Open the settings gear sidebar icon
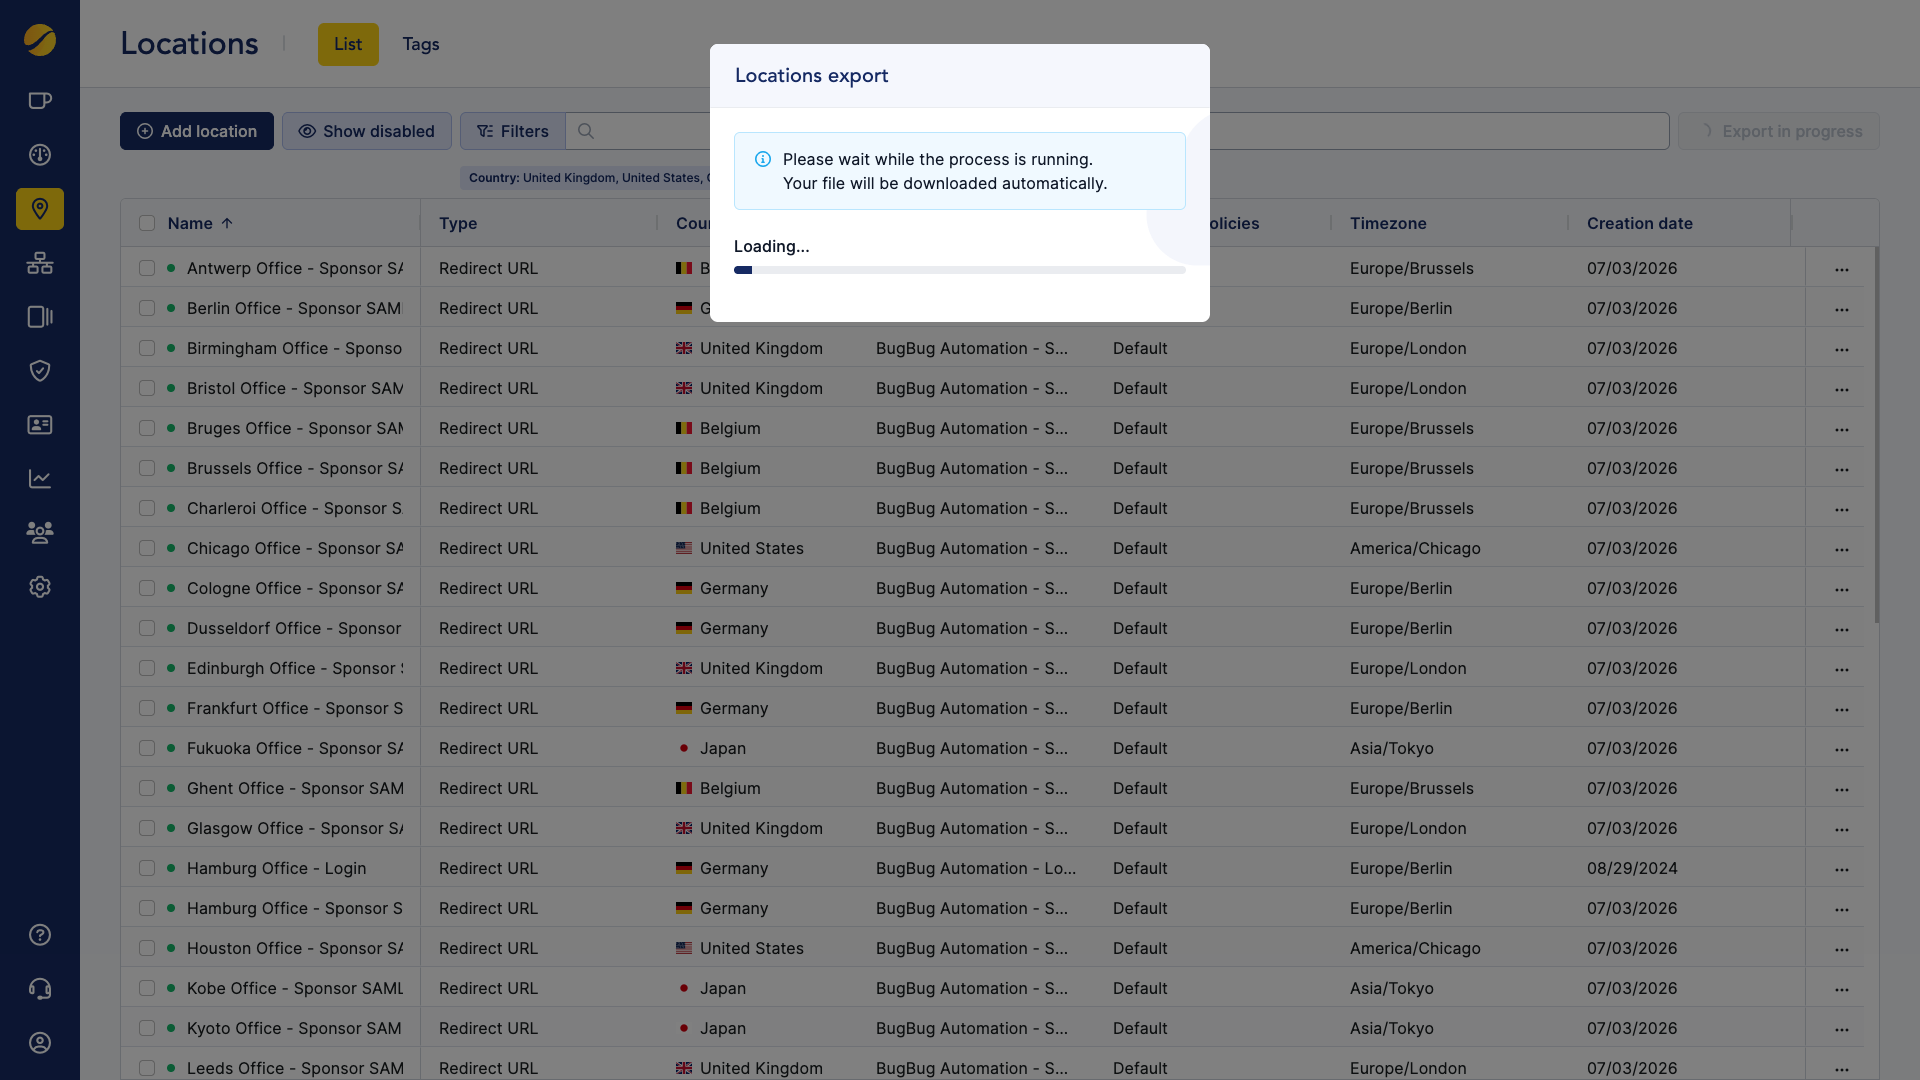 [40, 587]
